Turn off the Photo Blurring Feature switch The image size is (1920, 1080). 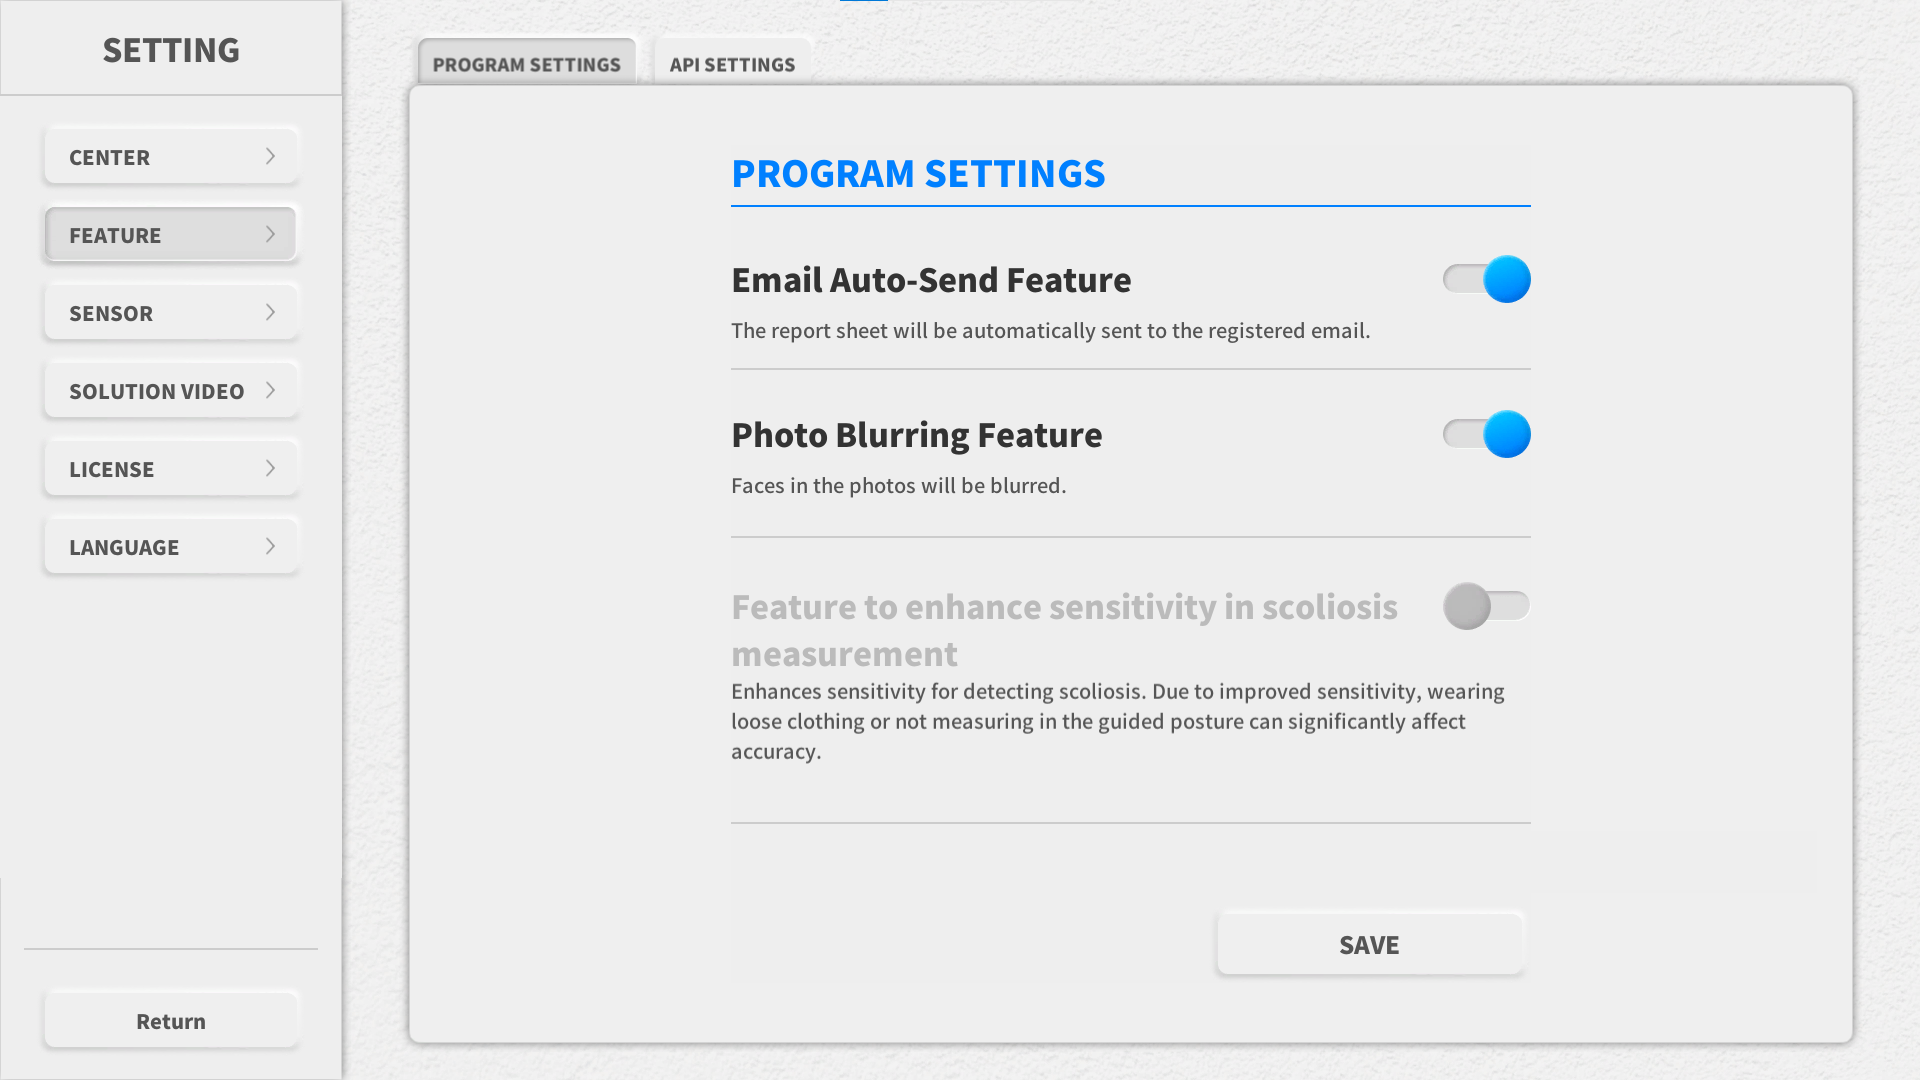pos(1486,434)
